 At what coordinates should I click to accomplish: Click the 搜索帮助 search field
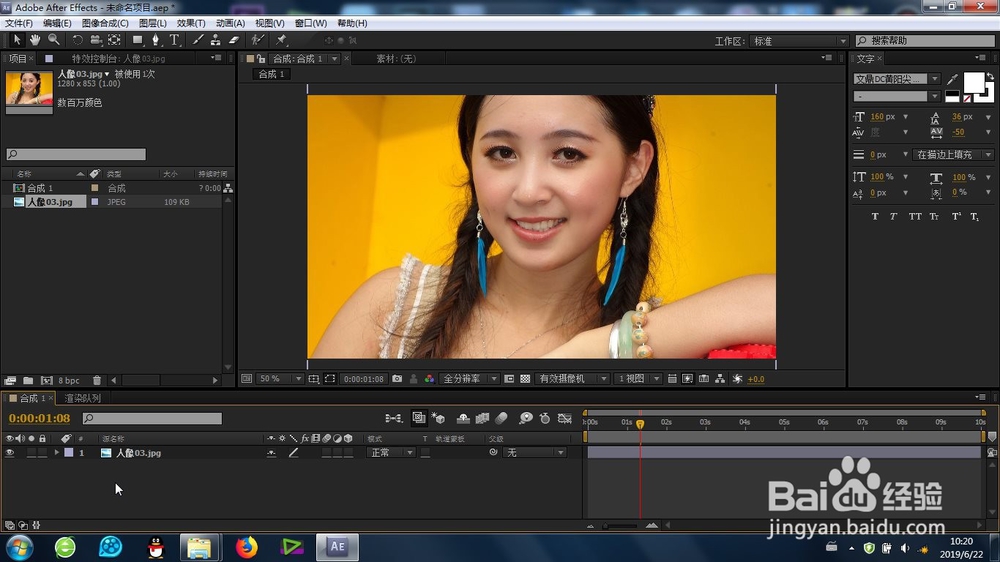coord(924,41)
